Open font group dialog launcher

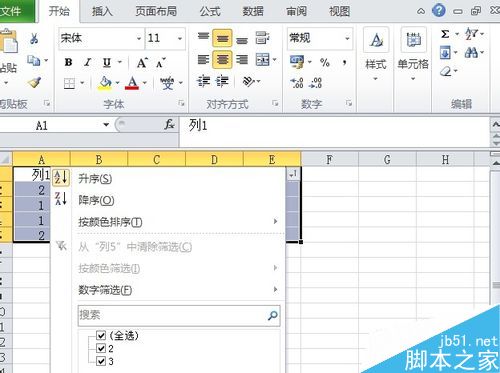tap(181, 103)
